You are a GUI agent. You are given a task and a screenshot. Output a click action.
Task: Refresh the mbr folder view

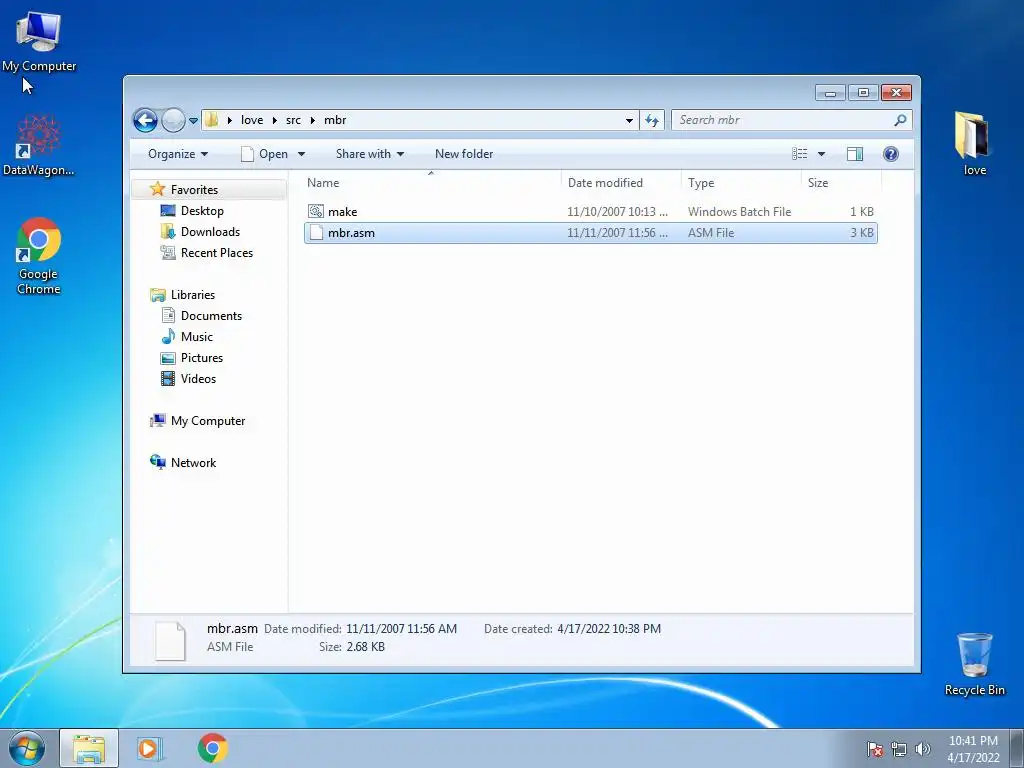[652, 120]
